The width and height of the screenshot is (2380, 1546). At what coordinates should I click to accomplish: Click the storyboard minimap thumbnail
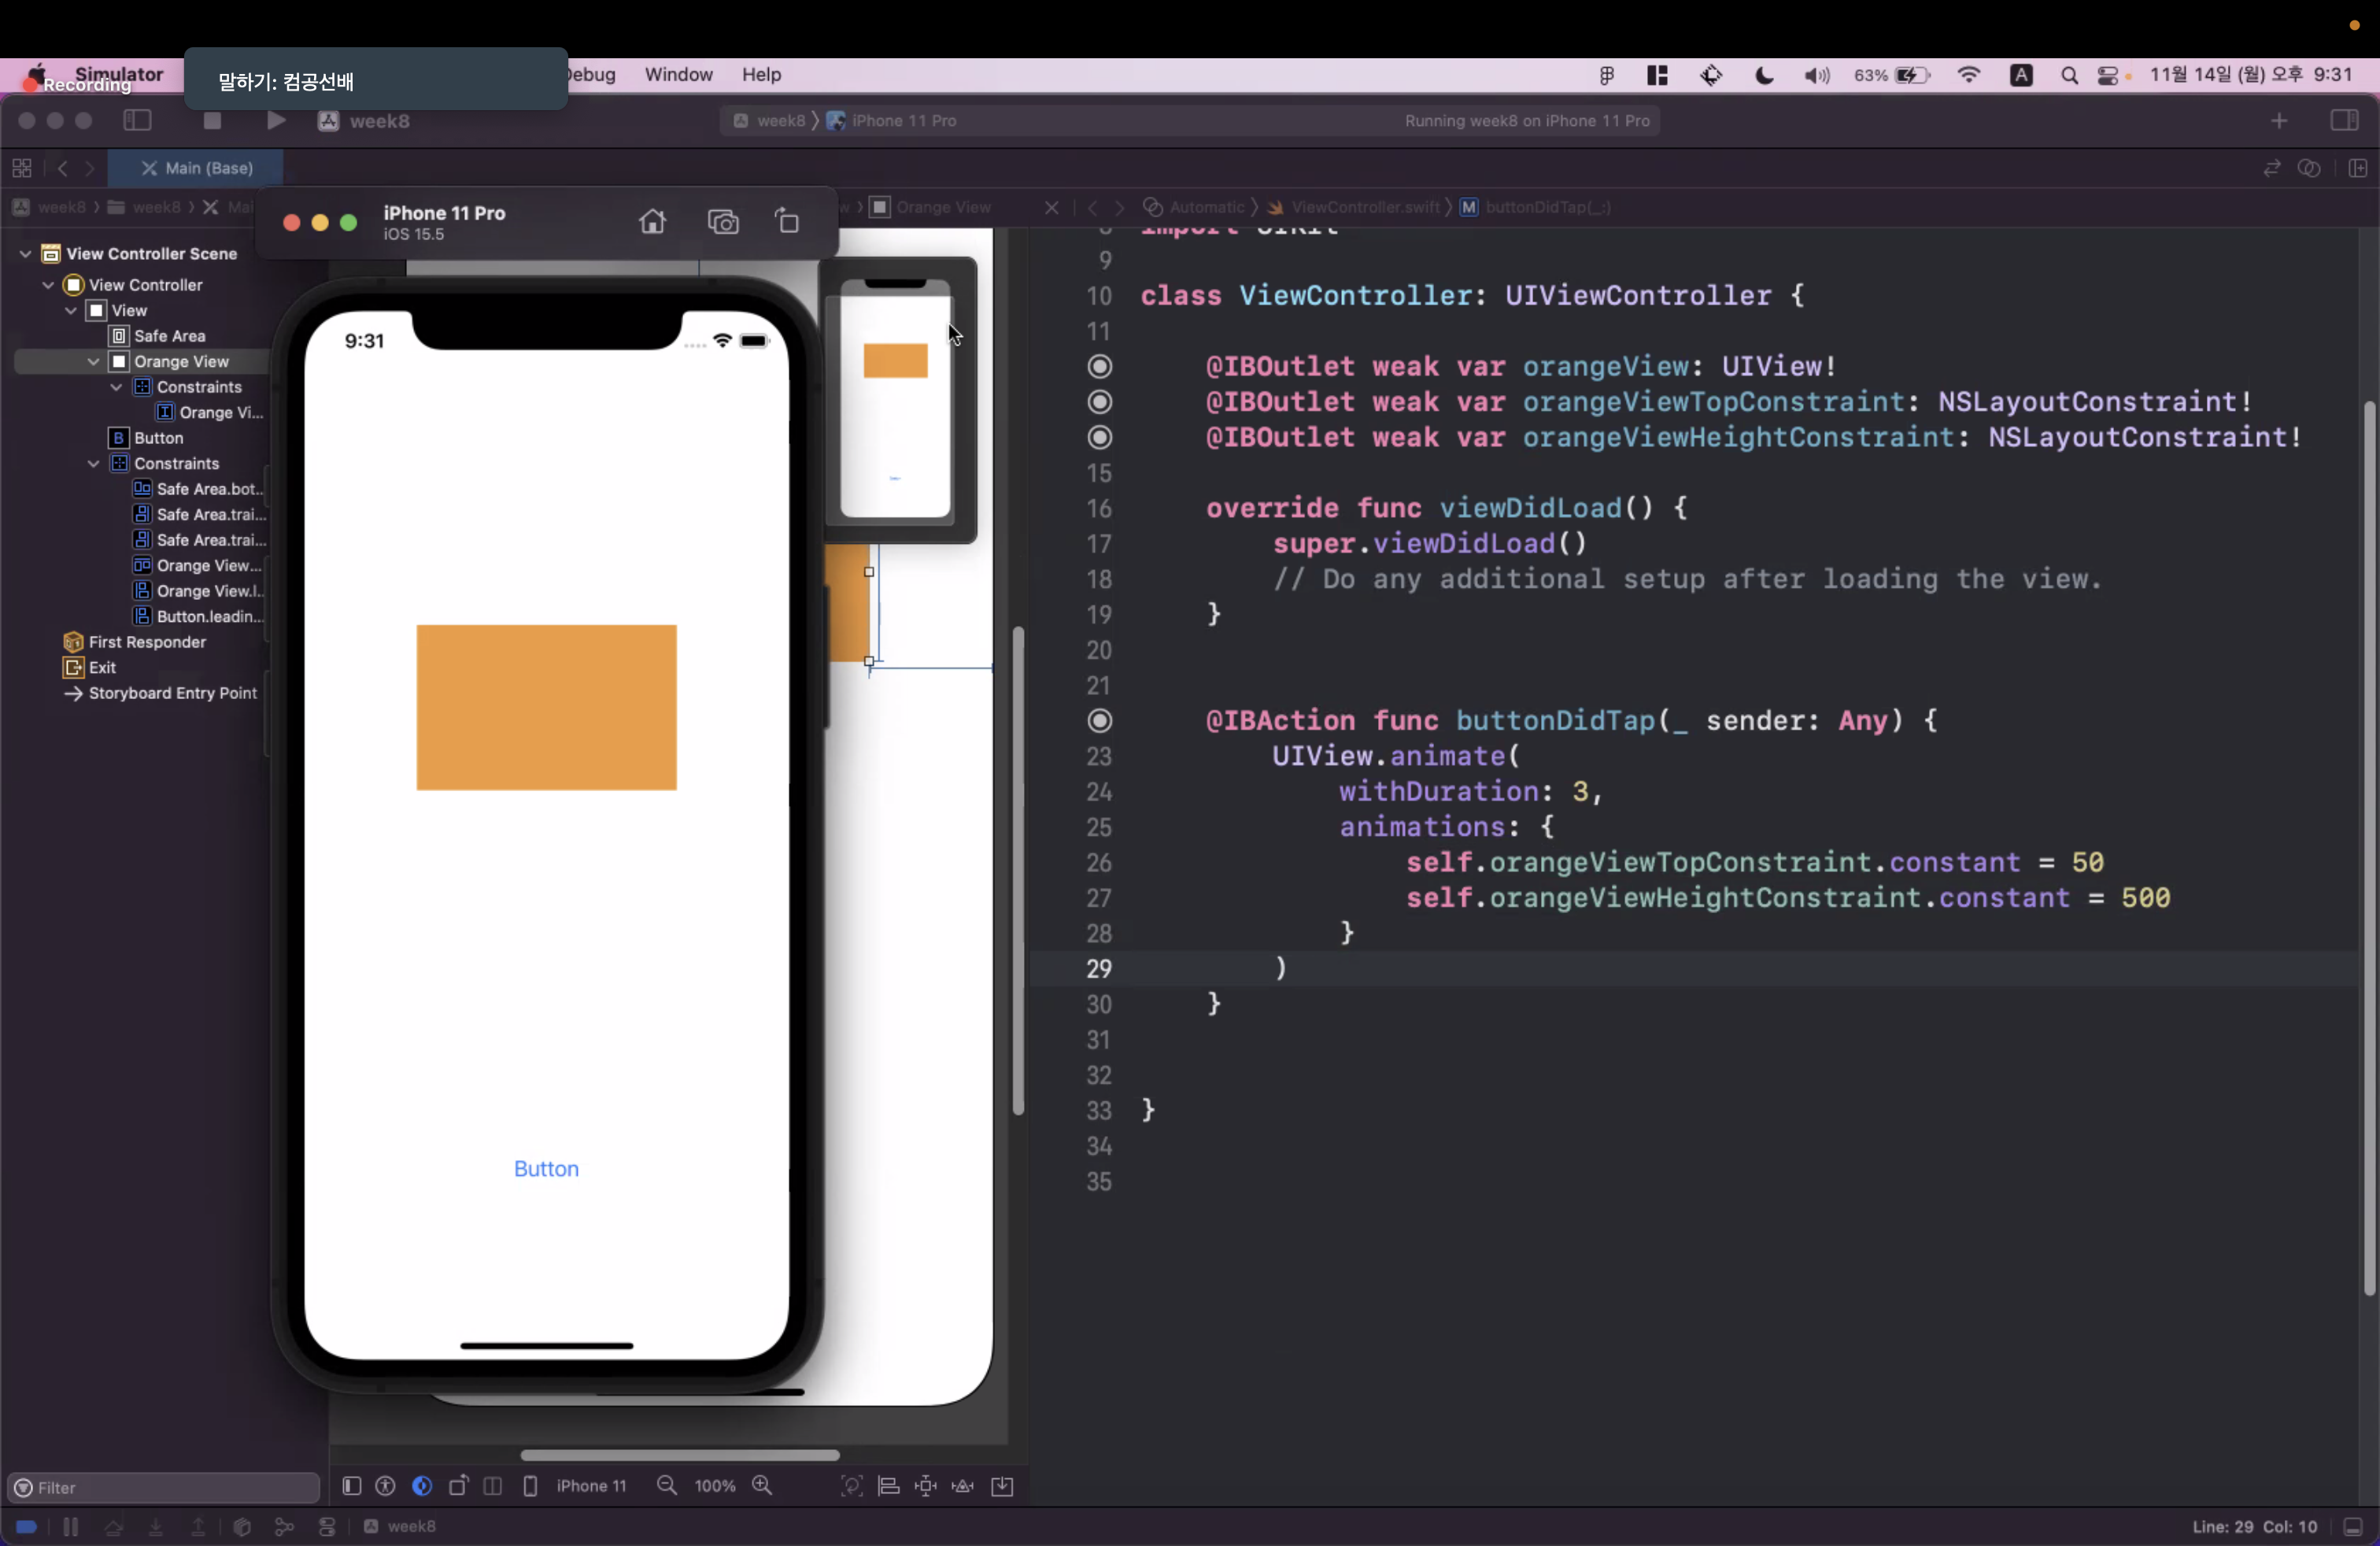coord(897,399)
